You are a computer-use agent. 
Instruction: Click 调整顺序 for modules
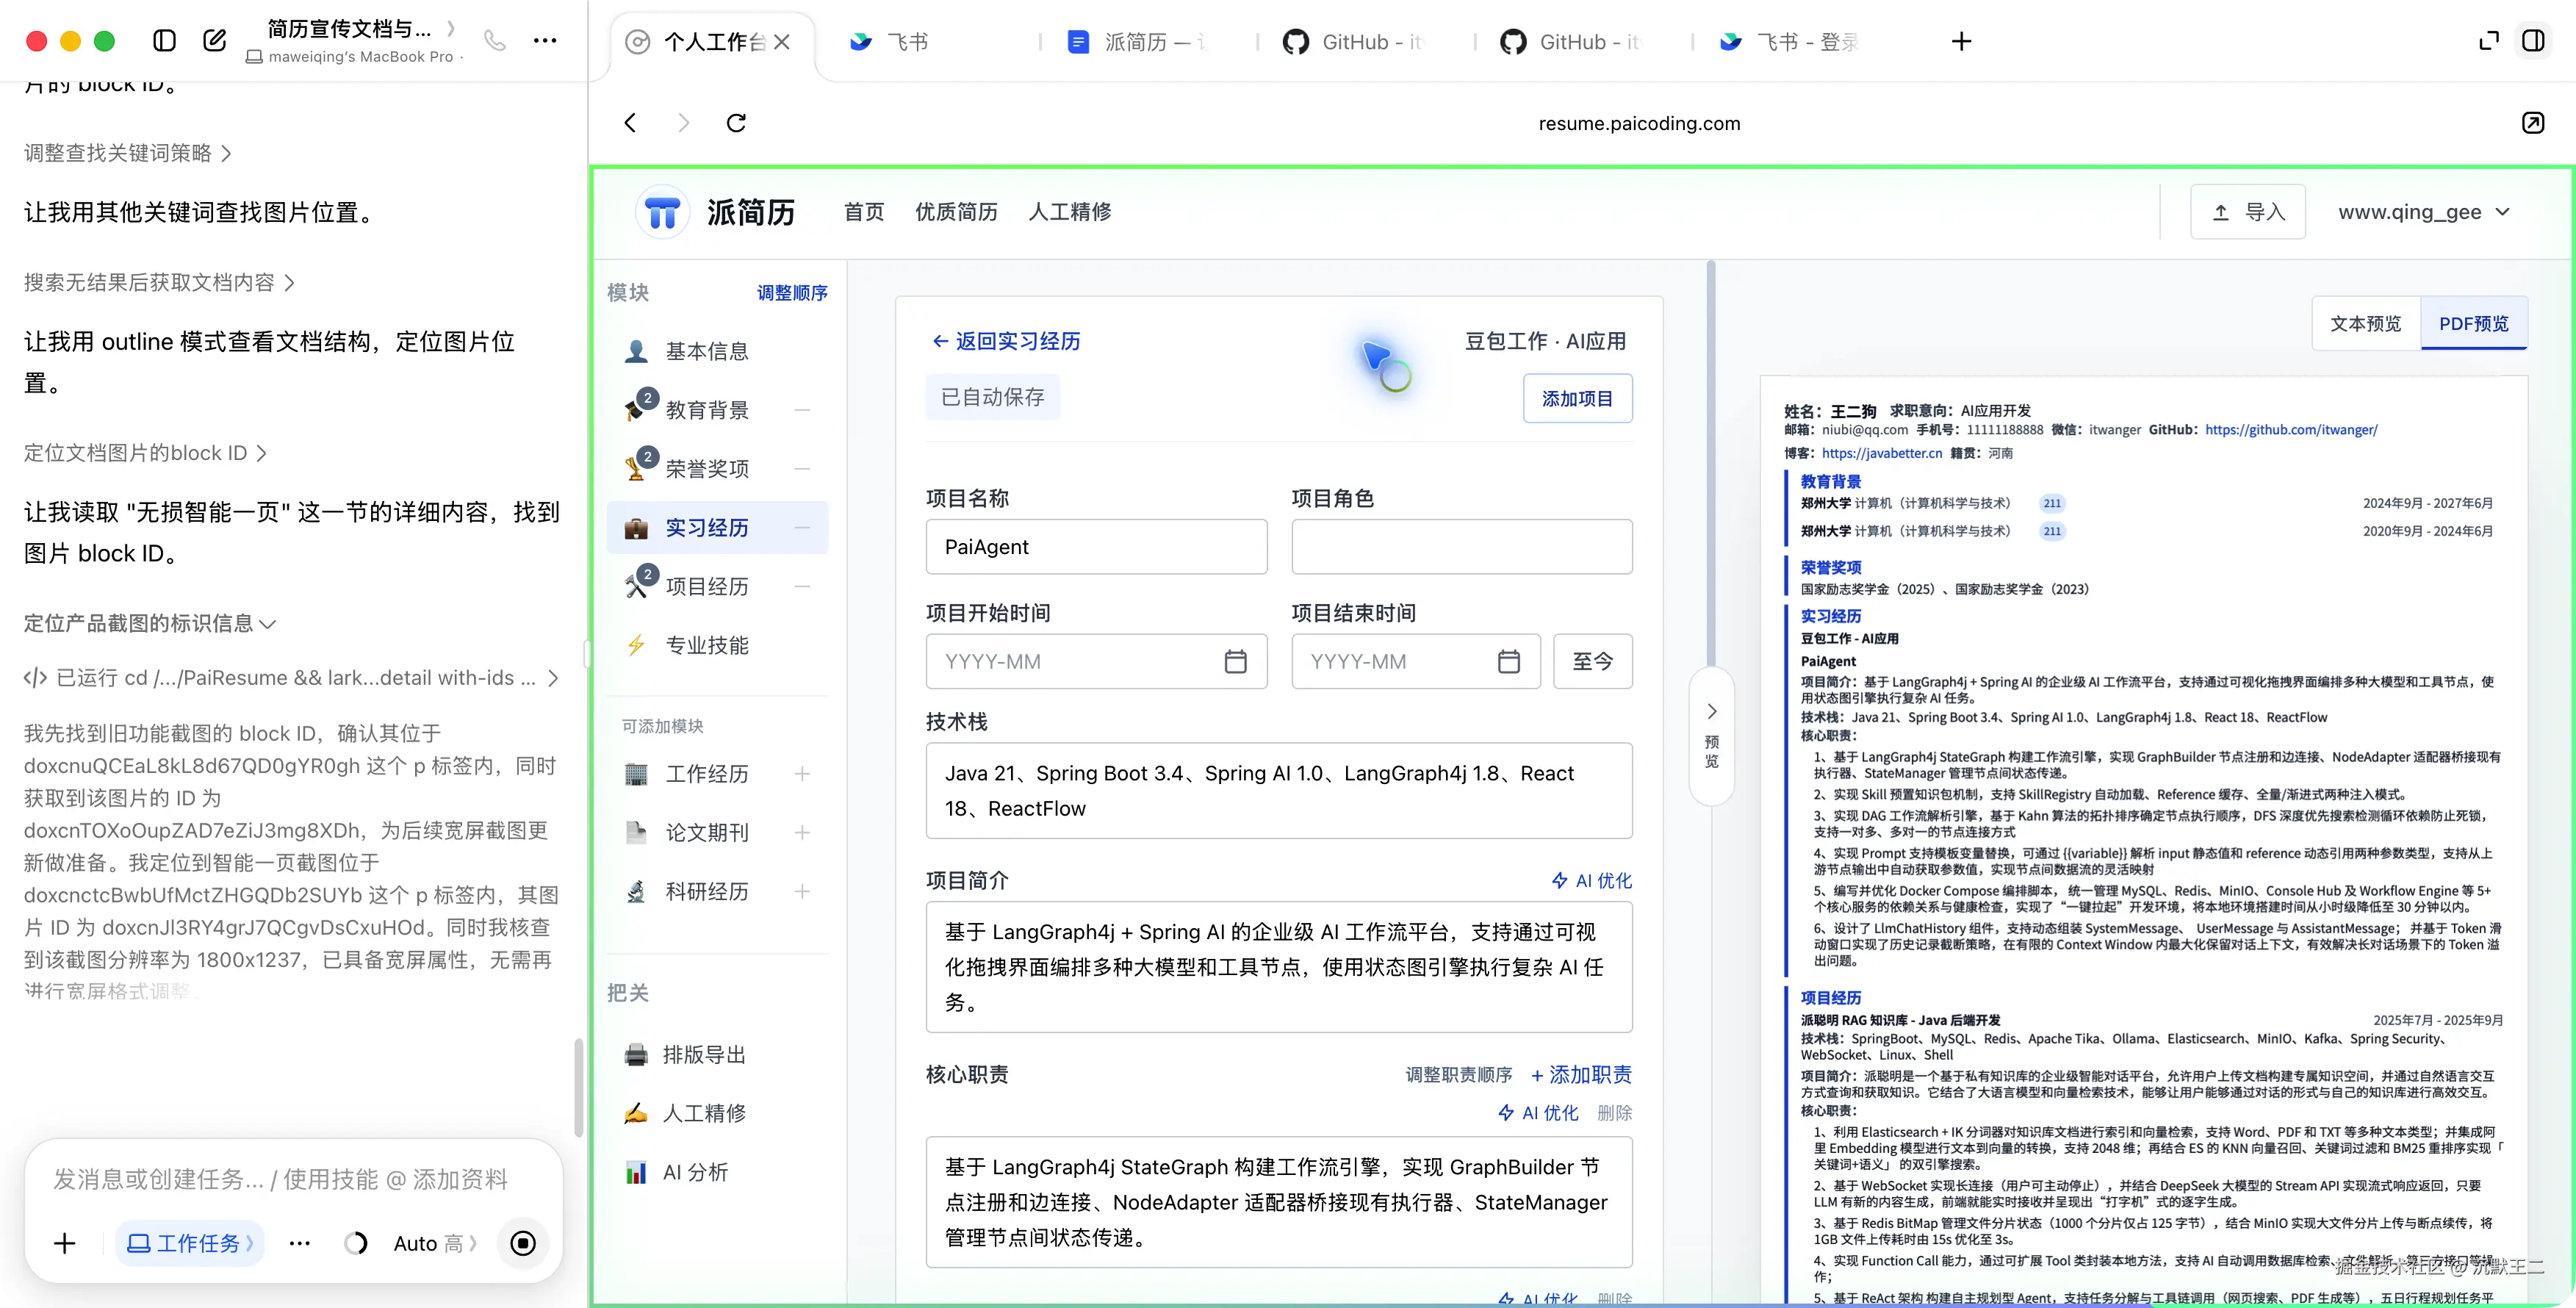792,293
